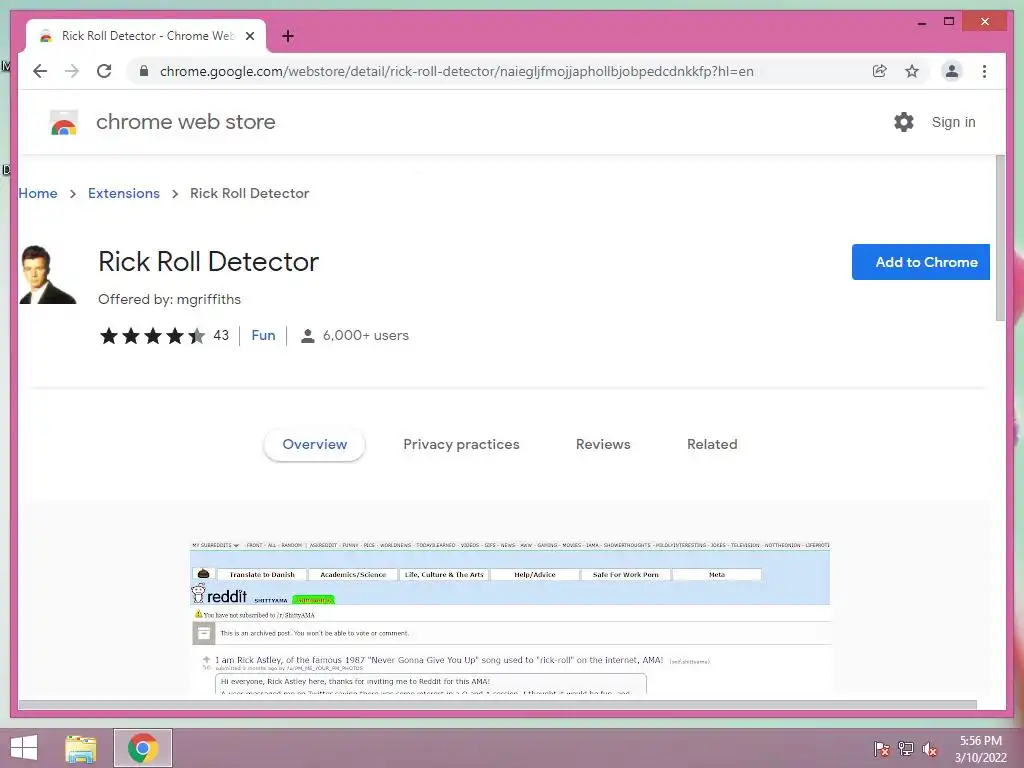Click the 43 ratings count

pos(221,336)
